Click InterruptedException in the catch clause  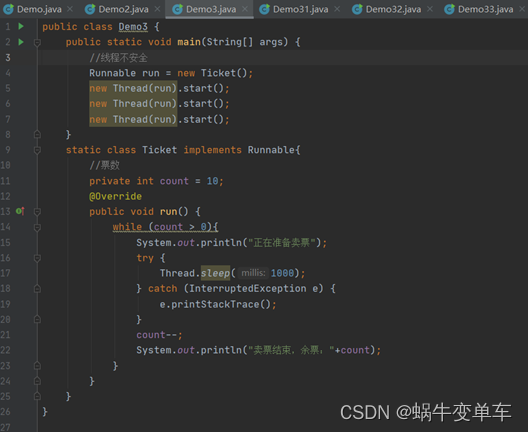(x=248, y=289)
